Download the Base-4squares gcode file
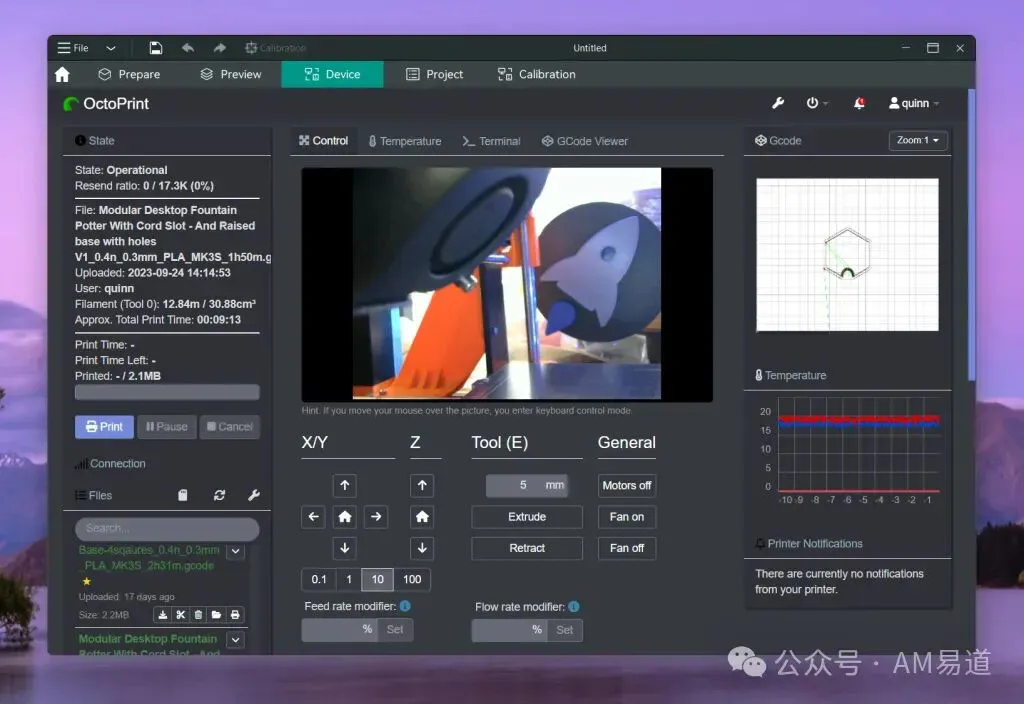This screenshot has height=704, width=1024. tap(163, 615)
